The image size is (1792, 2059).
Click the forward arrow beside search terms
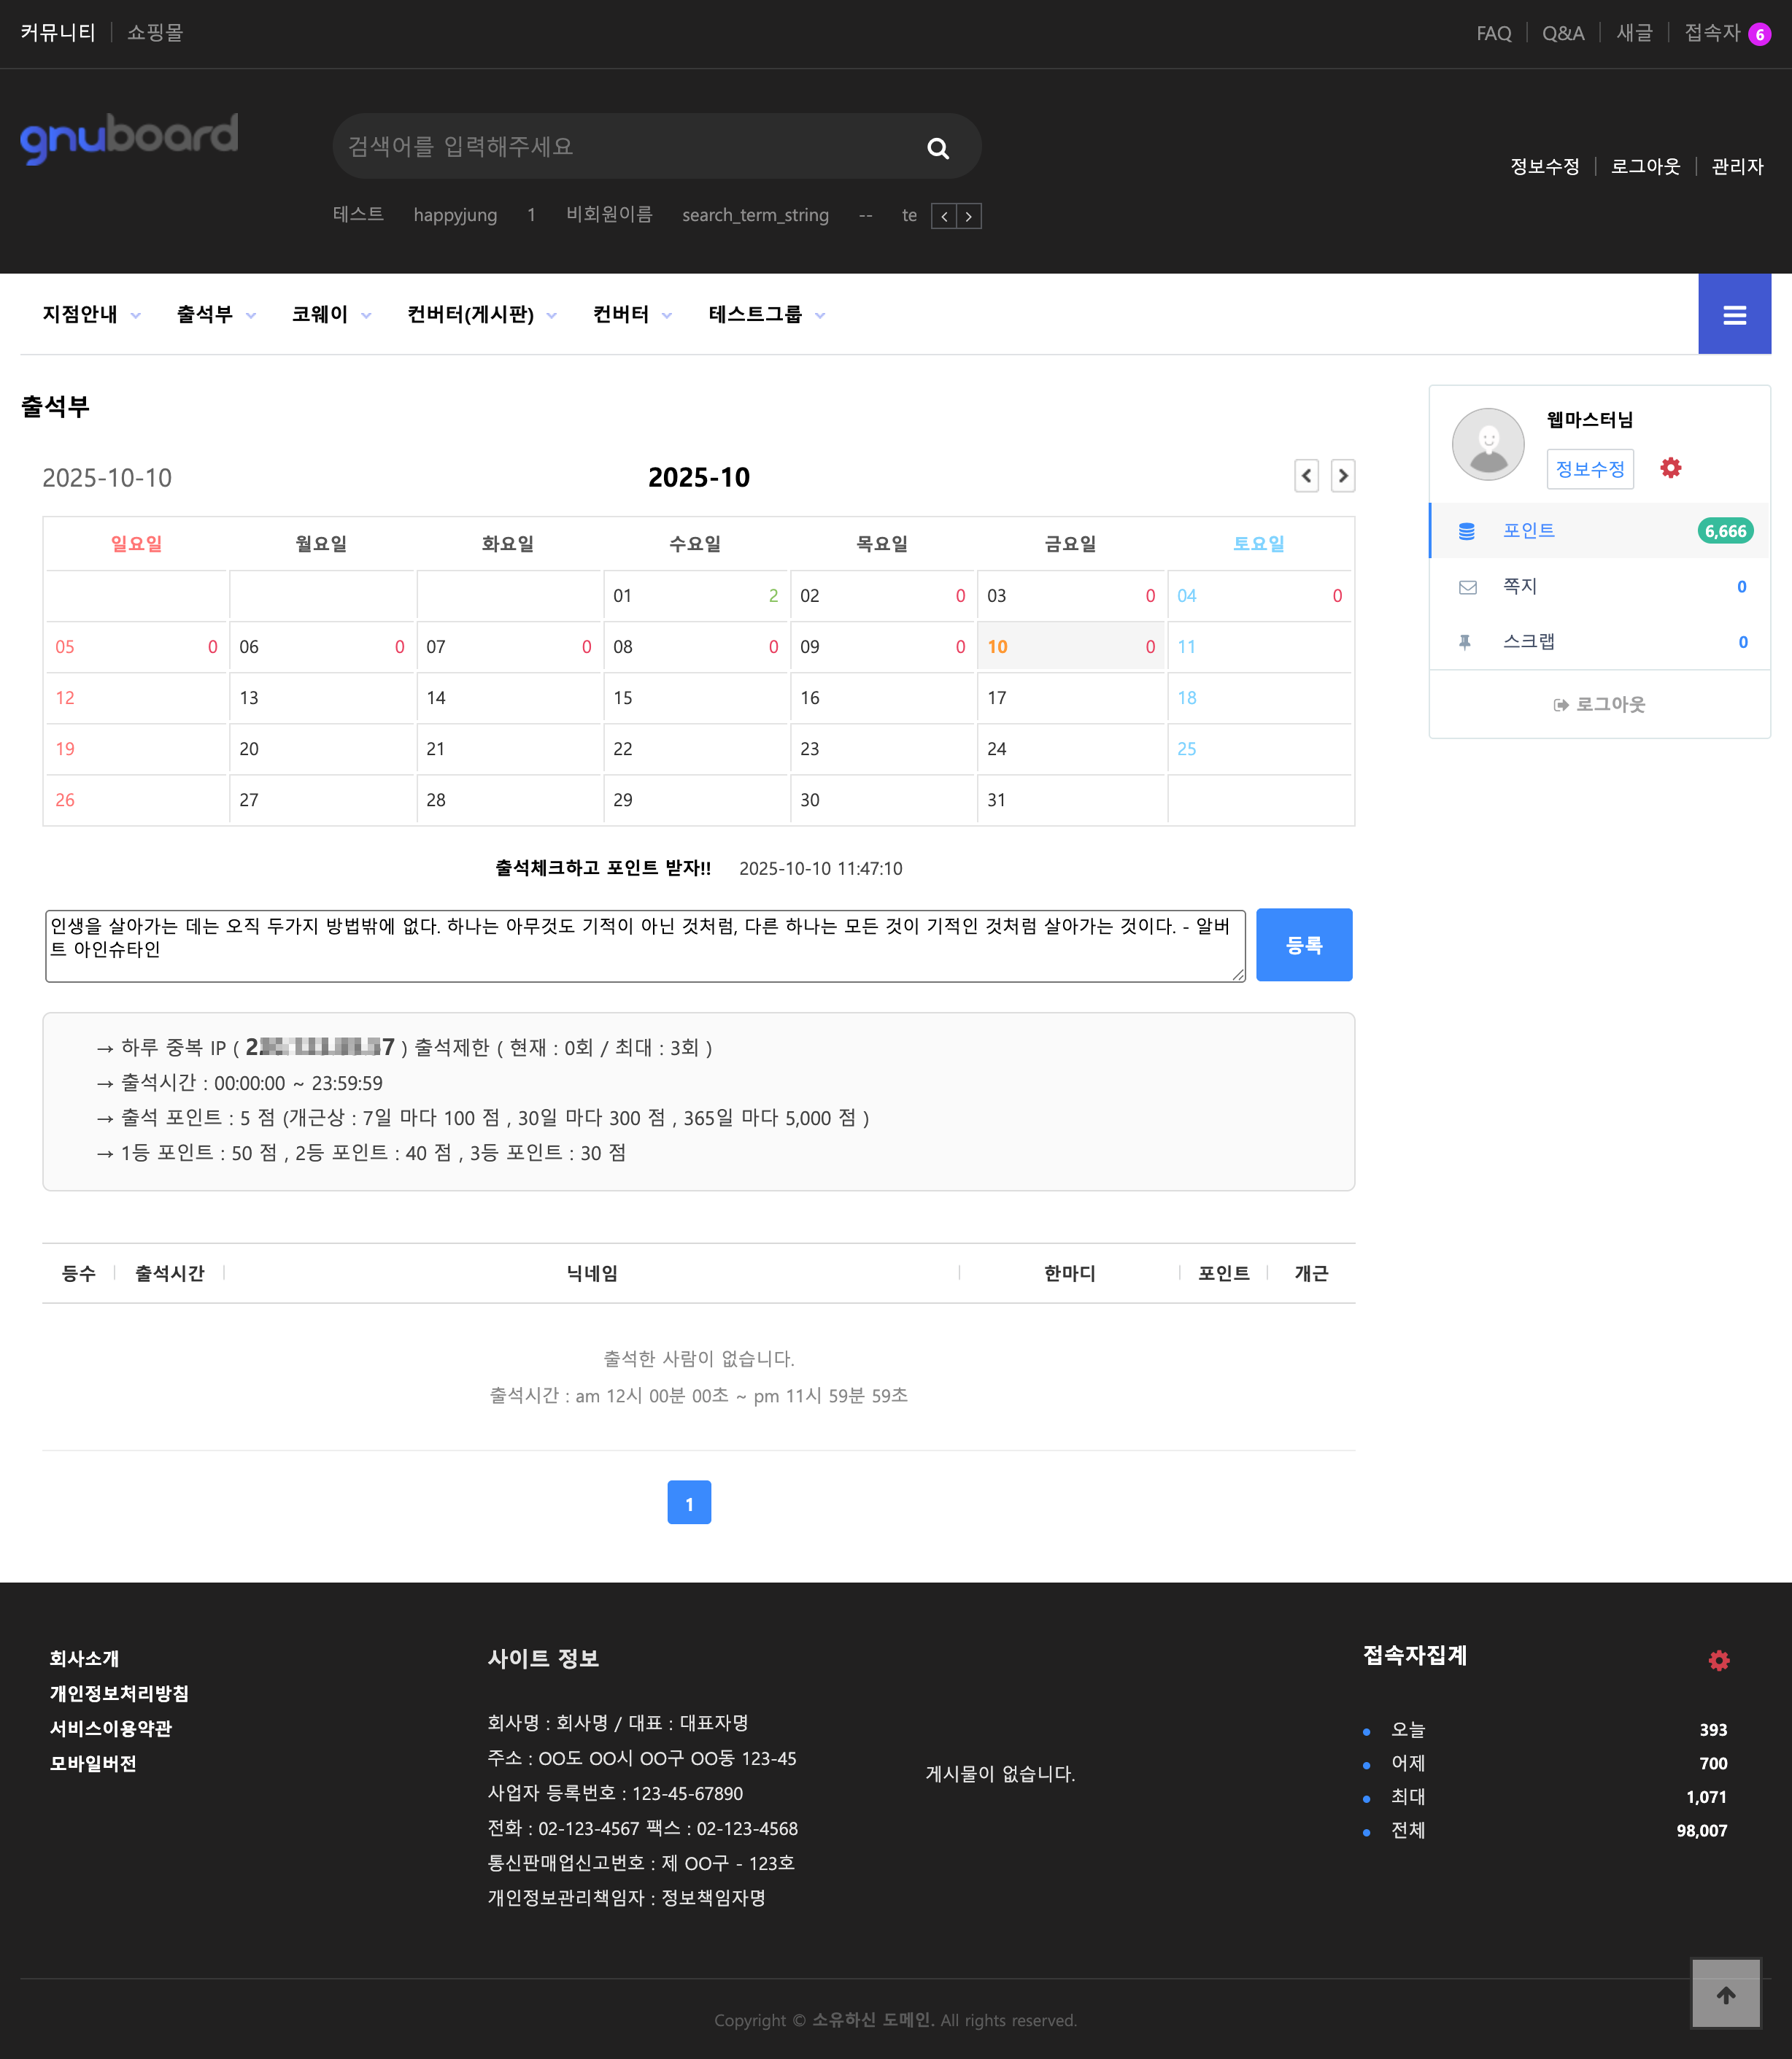coord(968,215)
